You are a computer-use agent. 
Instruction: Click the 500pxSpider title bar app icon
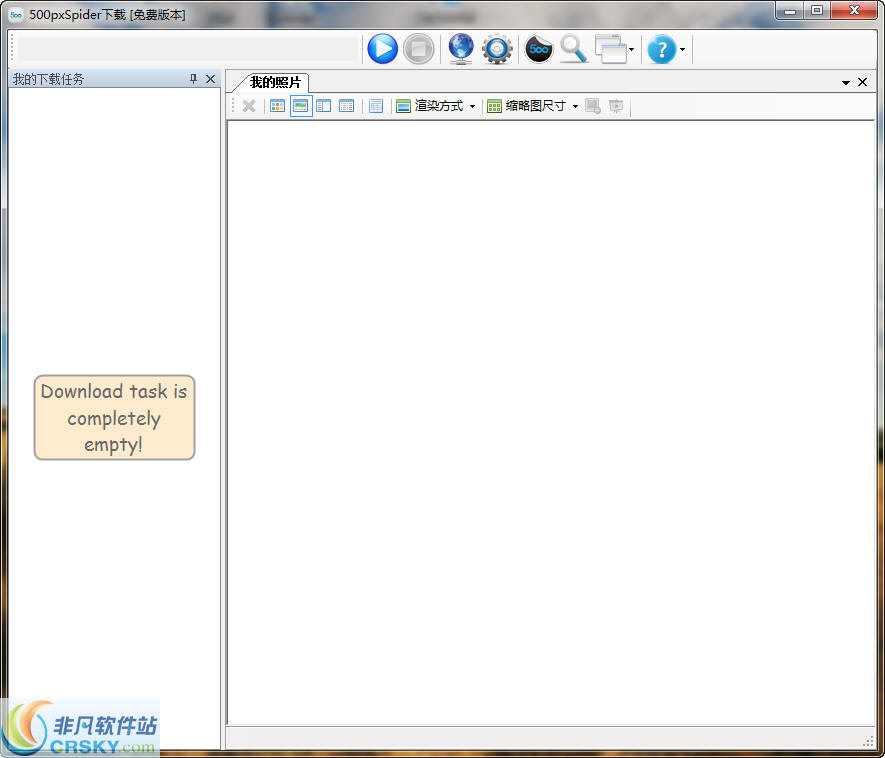tap(16, 15)
